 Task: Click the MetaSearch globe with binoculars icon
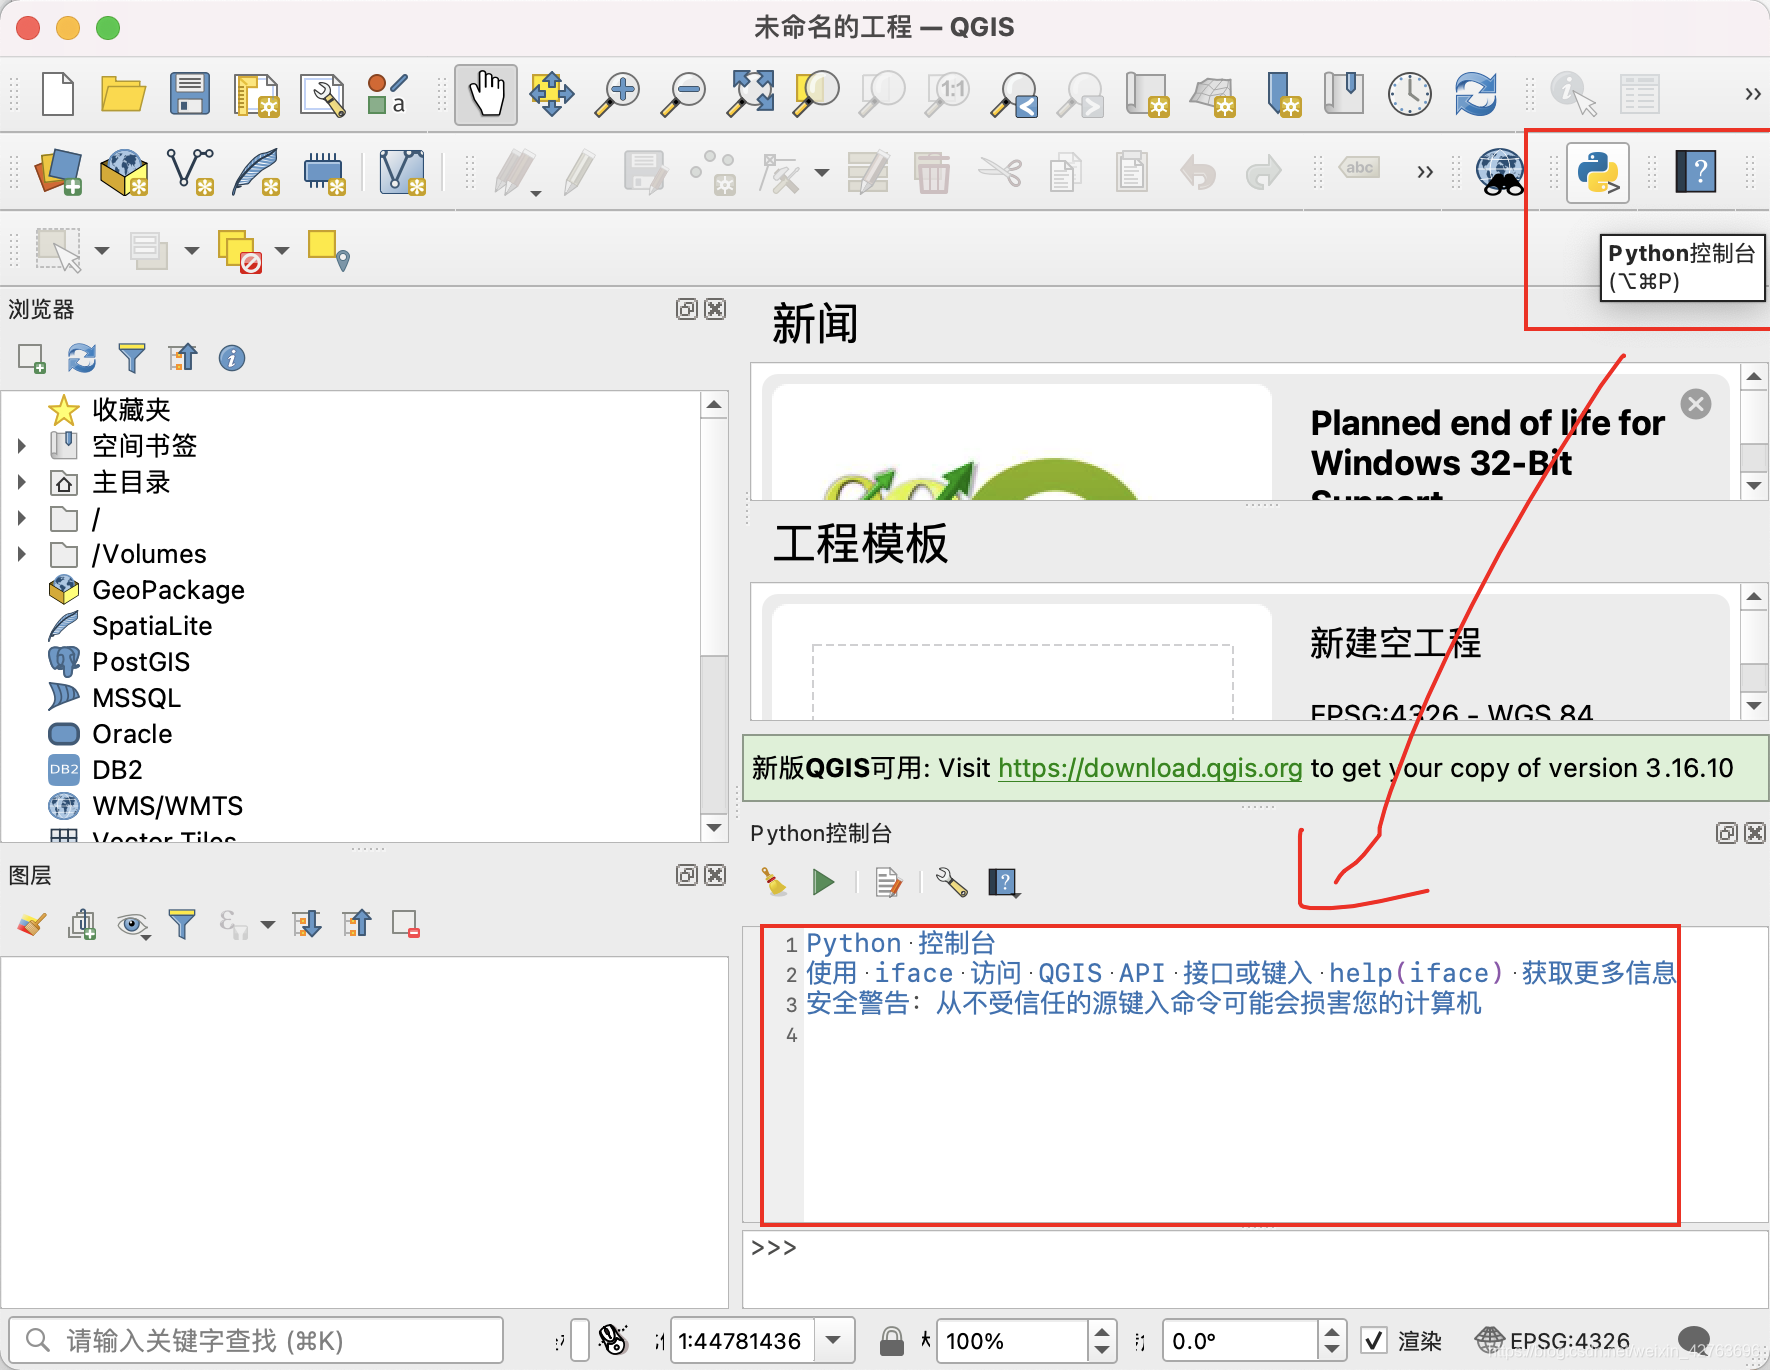coord(1500,172)
